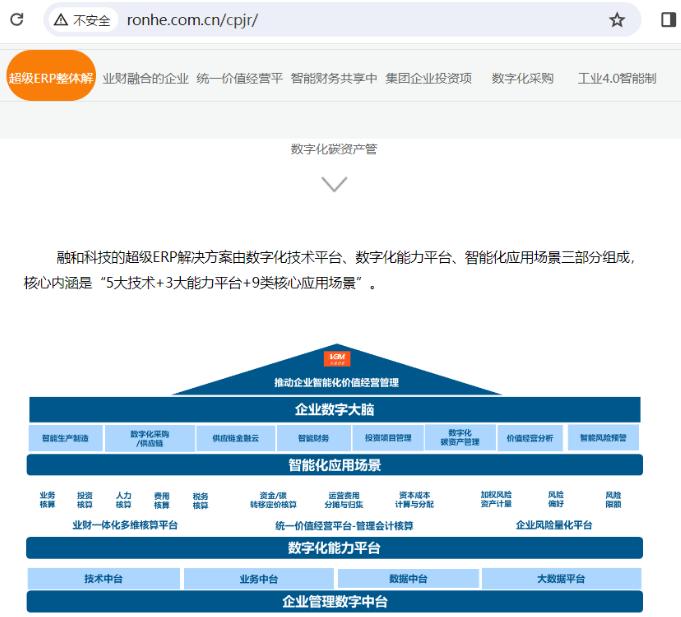Open the 统一价值经营平 tab
Viewport: 681px width, 617px height.
(x=239, y=79)
